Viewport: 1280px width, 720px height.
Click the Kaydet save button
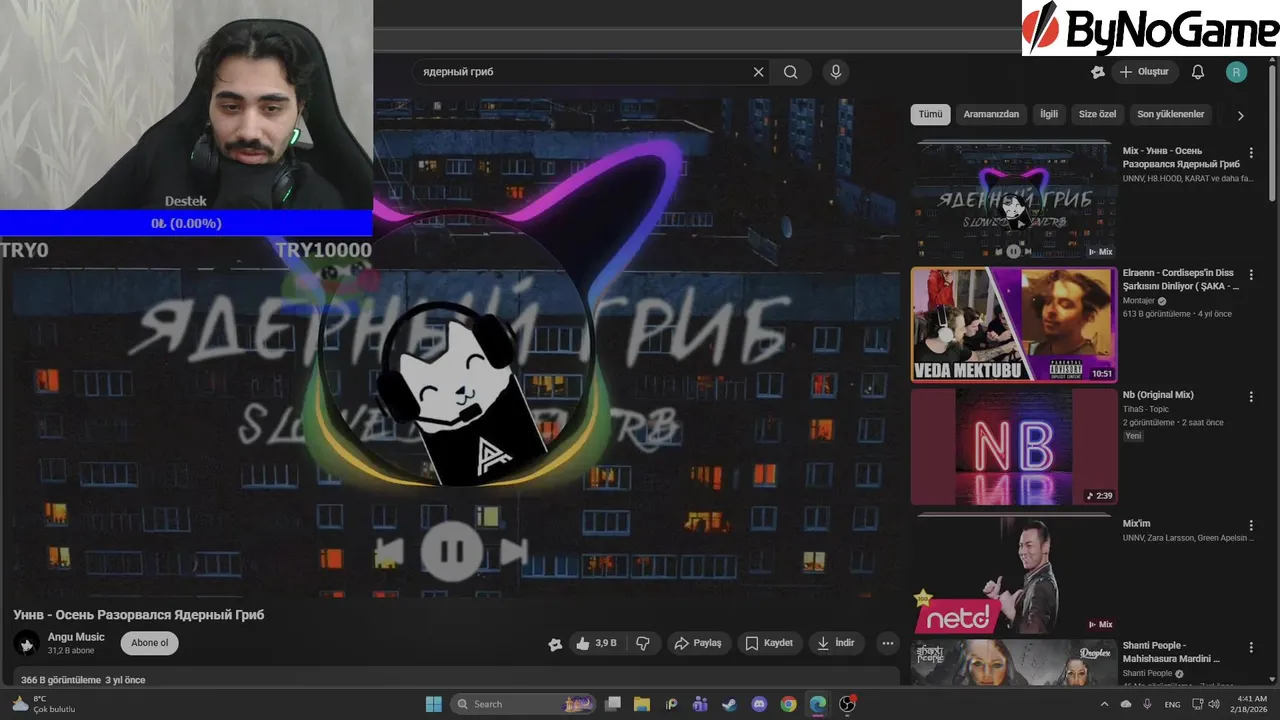(x=769, y=643)
